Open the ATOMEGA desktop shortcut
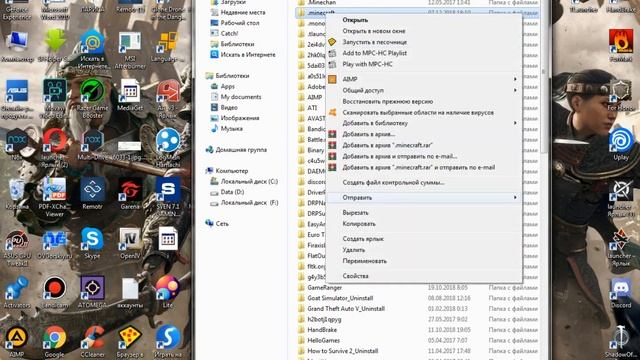This screenshot has height=360, width=640. (x=92, y=293)
